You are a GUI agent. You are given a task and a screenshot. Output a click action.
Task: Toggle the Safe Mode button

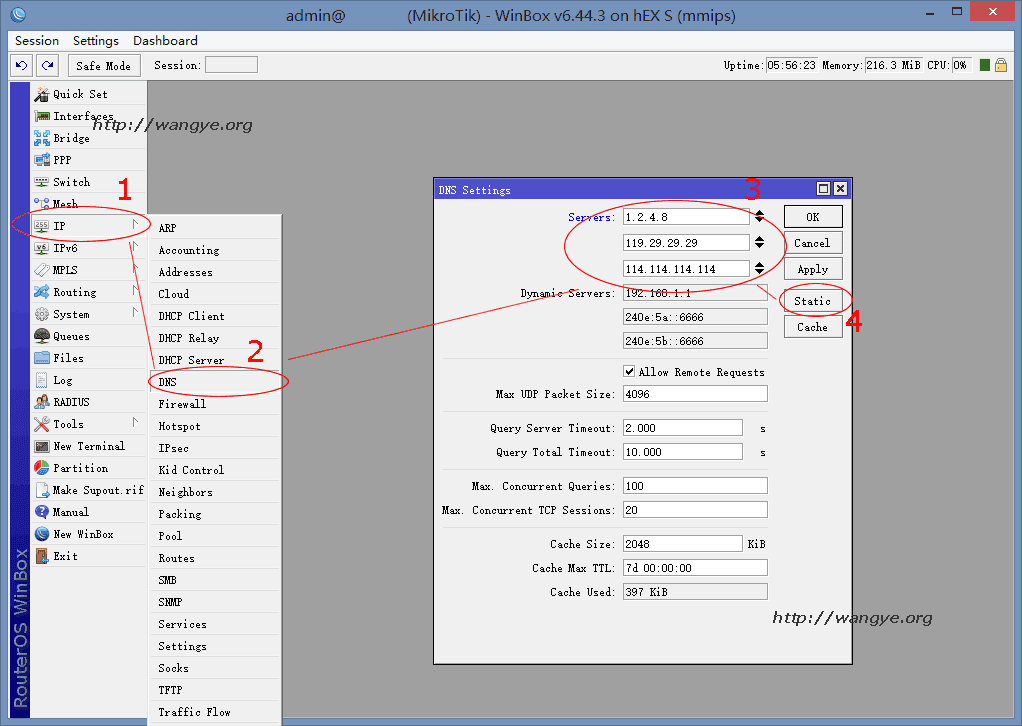tap(104, 65)
